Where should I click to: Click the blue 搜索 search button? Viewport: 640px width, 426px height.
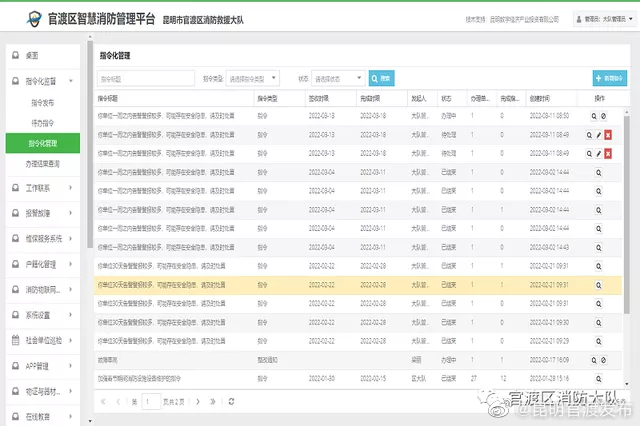pos(381,78)
